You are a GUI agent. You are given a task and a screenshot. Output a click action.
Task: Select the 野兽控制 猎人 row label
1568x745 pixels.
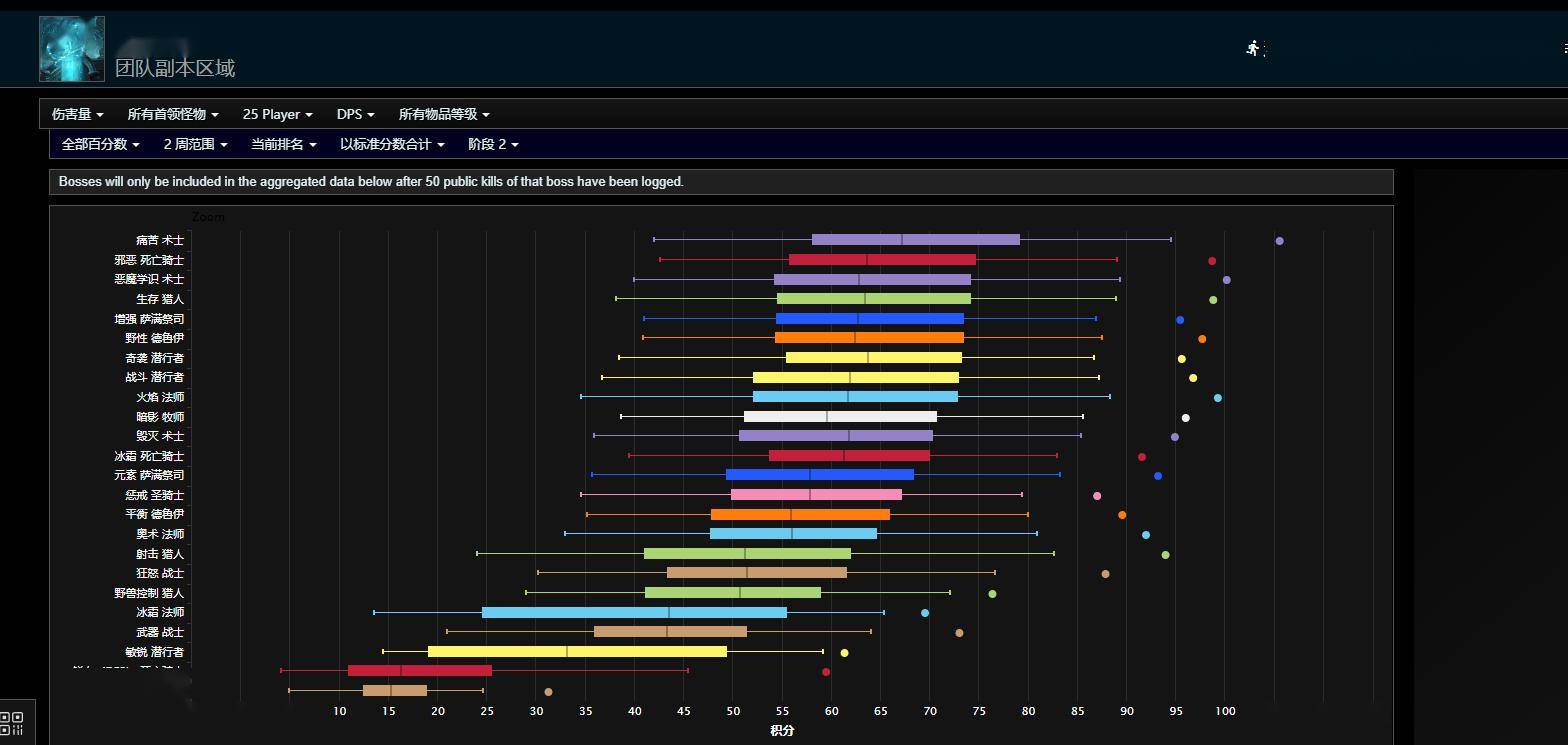149,593
